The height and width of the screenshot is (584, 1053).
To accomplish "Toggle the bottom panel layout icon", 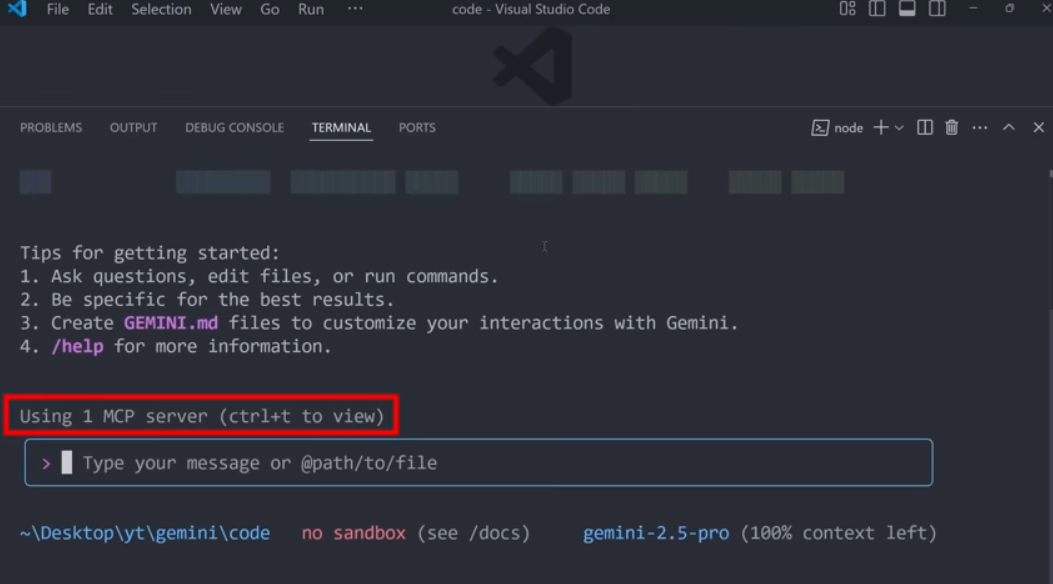I will (907, 9).
